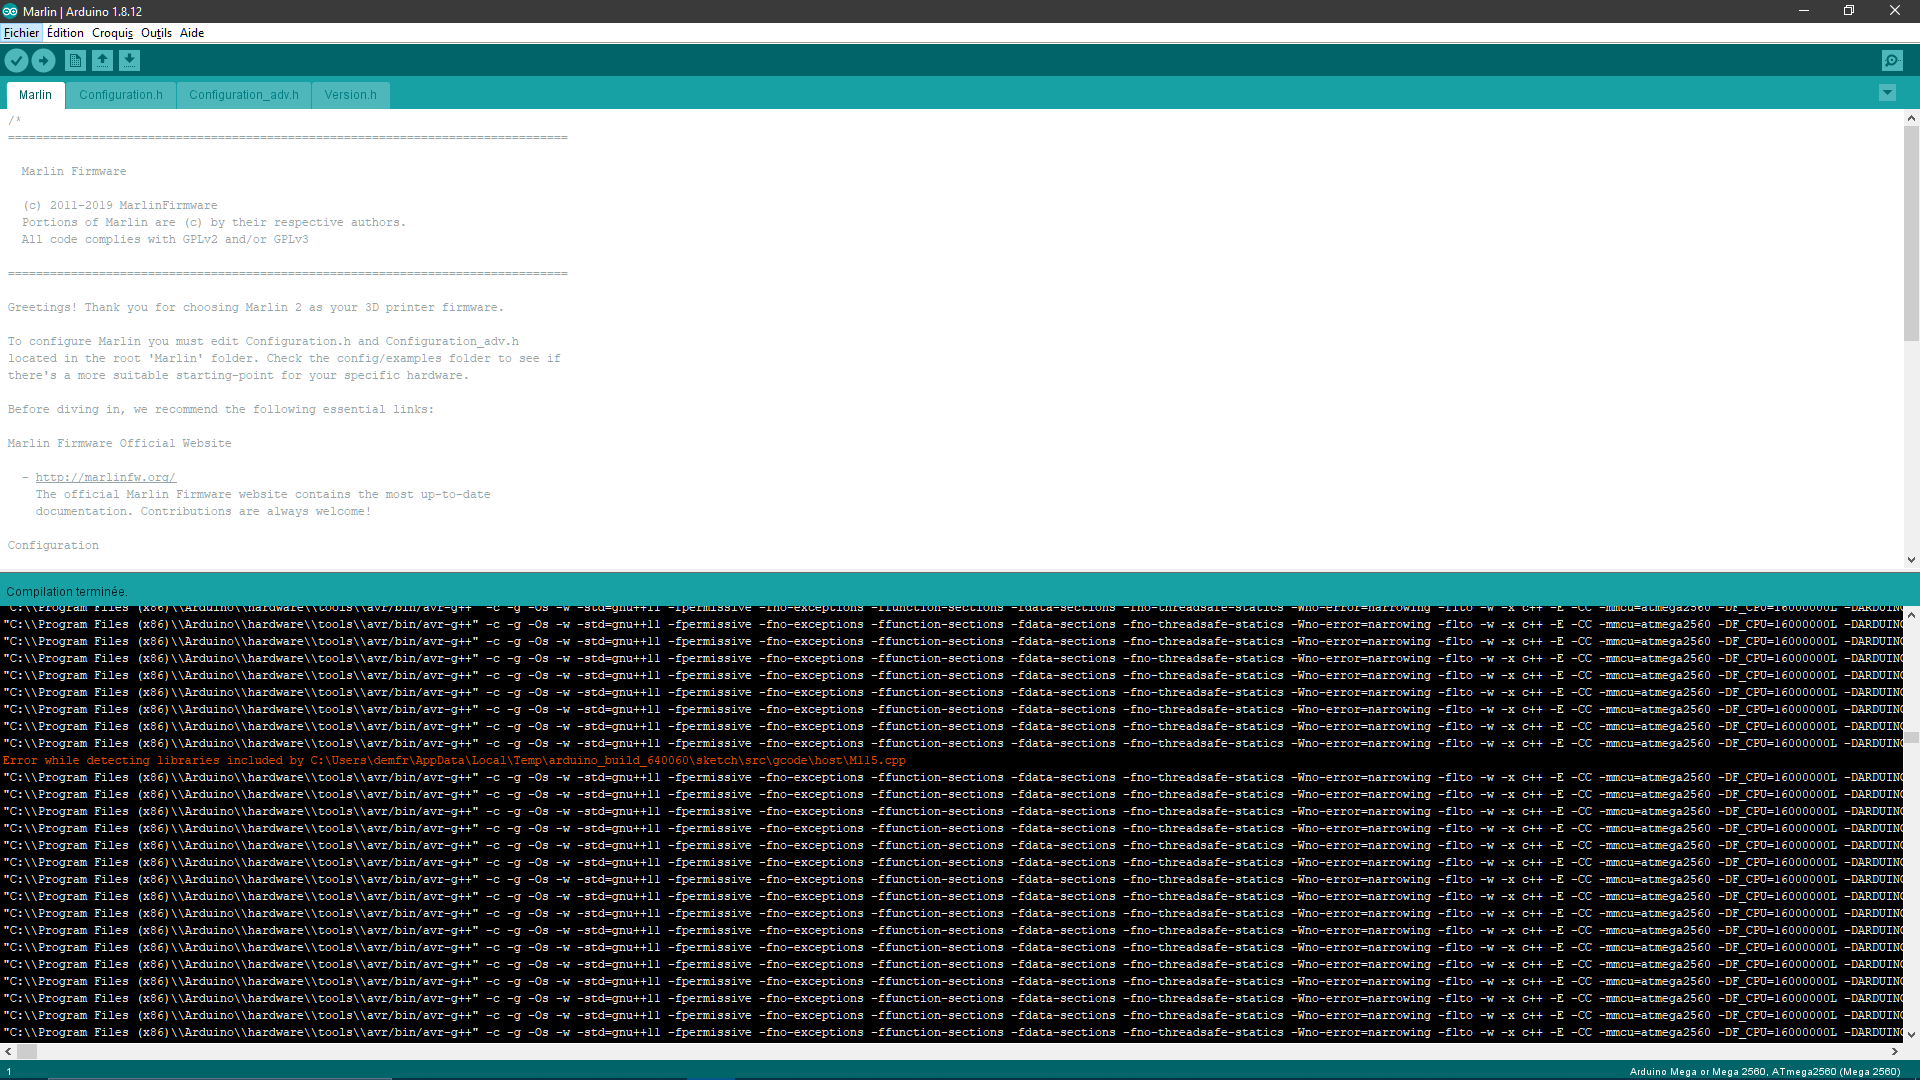Click 'The official Marlin Firmware website' line
The image size is (1920, 1080).
(x=263, y=495)
